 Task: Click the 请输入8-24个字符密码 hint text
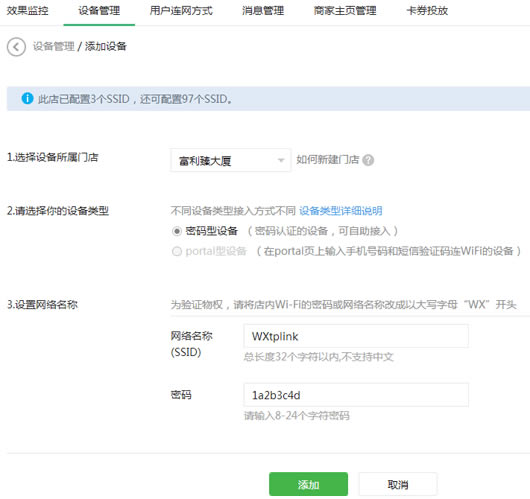click(297, 415)
